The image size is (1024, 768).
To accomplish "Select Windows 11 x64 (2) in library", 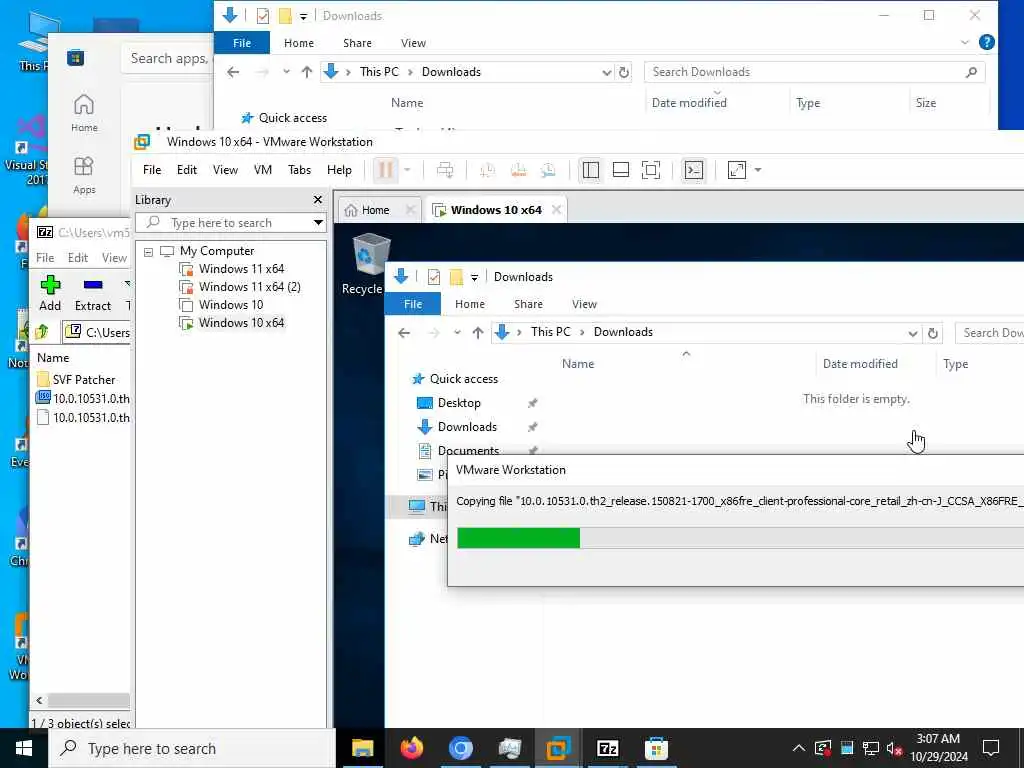I will coord(249,287).
